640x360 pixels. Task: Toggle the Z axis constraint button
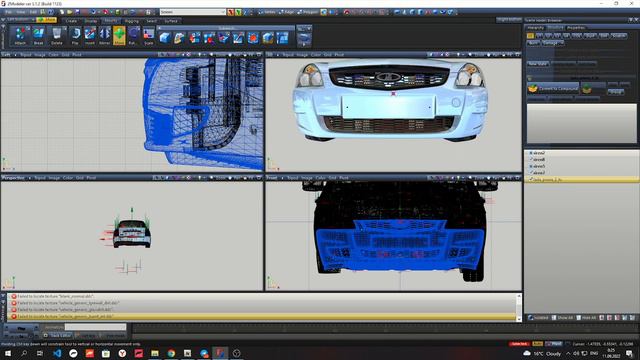[245, 12]
